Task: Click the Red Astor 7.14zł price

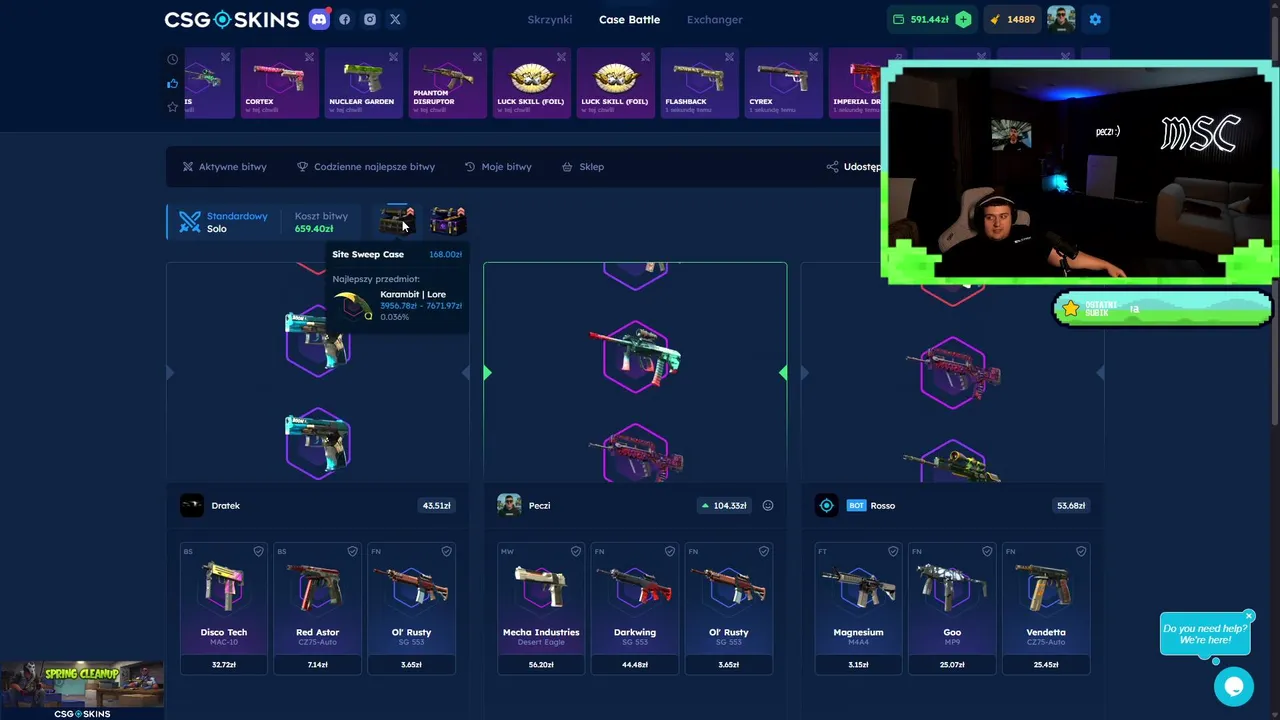Action: [317, 664]
